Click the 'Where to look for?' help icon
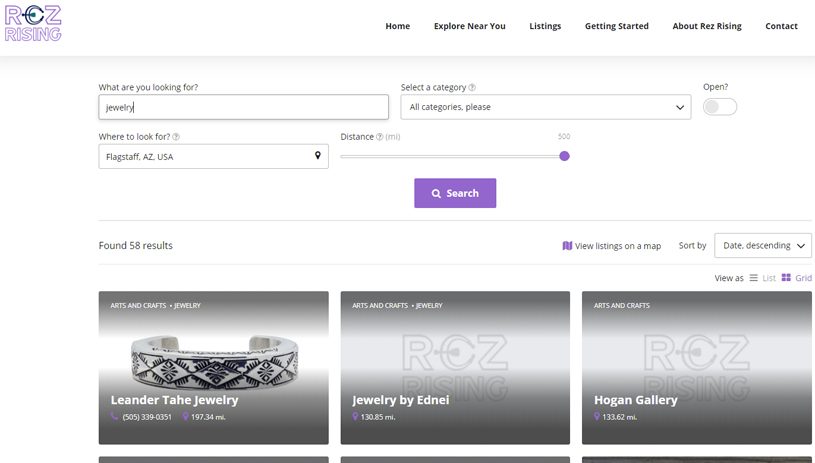Viewport: 815px width, 463px height. pos(176,137)
